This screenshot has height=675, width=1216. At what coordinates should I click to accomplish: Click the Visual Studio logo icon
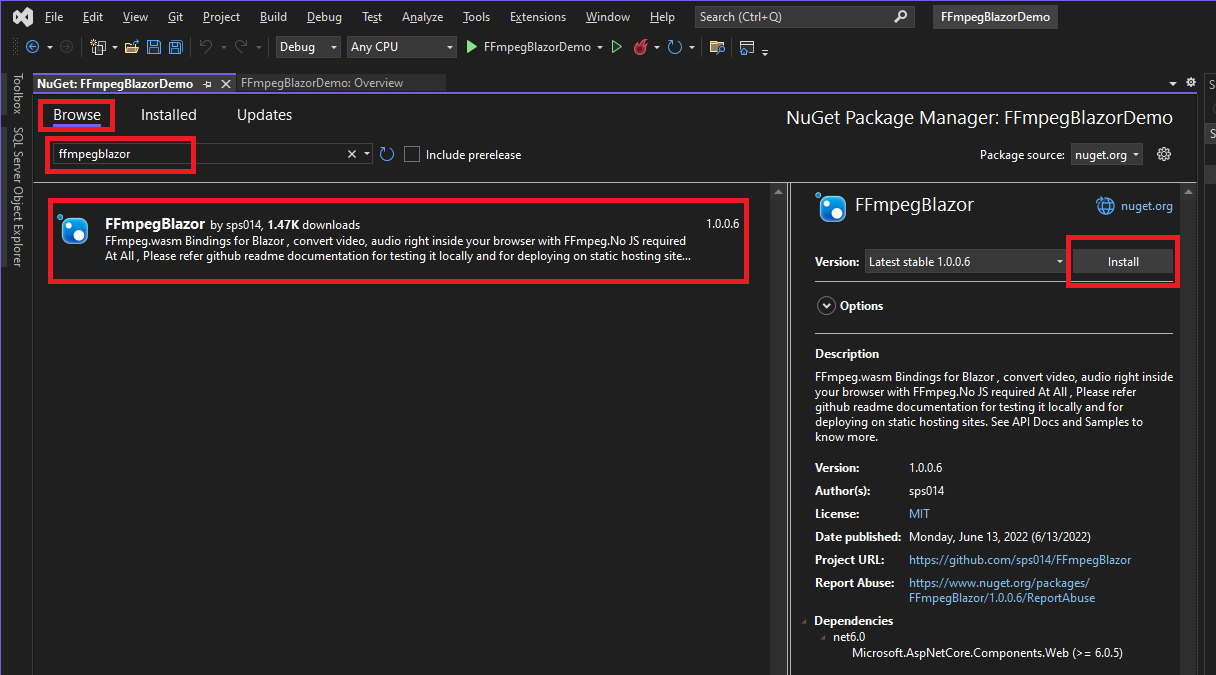click(22, 17)
